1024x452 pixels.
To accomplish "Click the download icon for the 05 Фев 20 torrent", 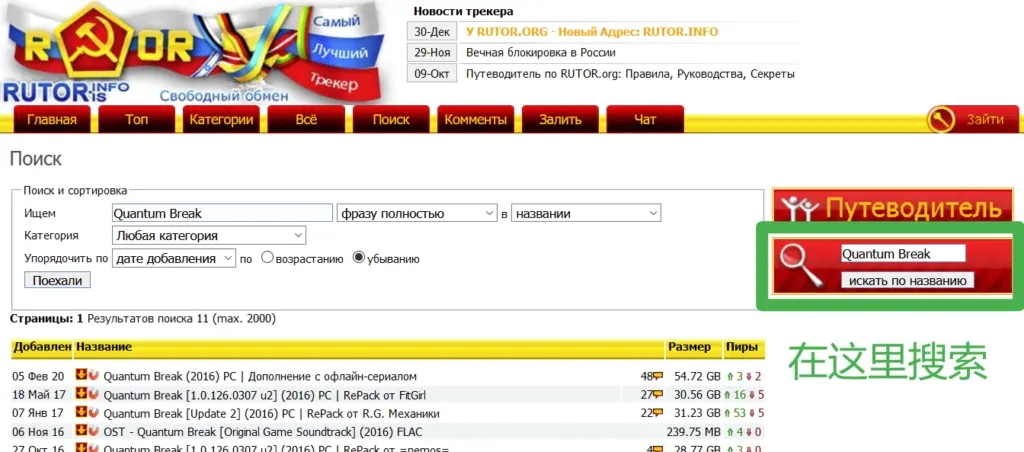I will (x=82, y=375).
